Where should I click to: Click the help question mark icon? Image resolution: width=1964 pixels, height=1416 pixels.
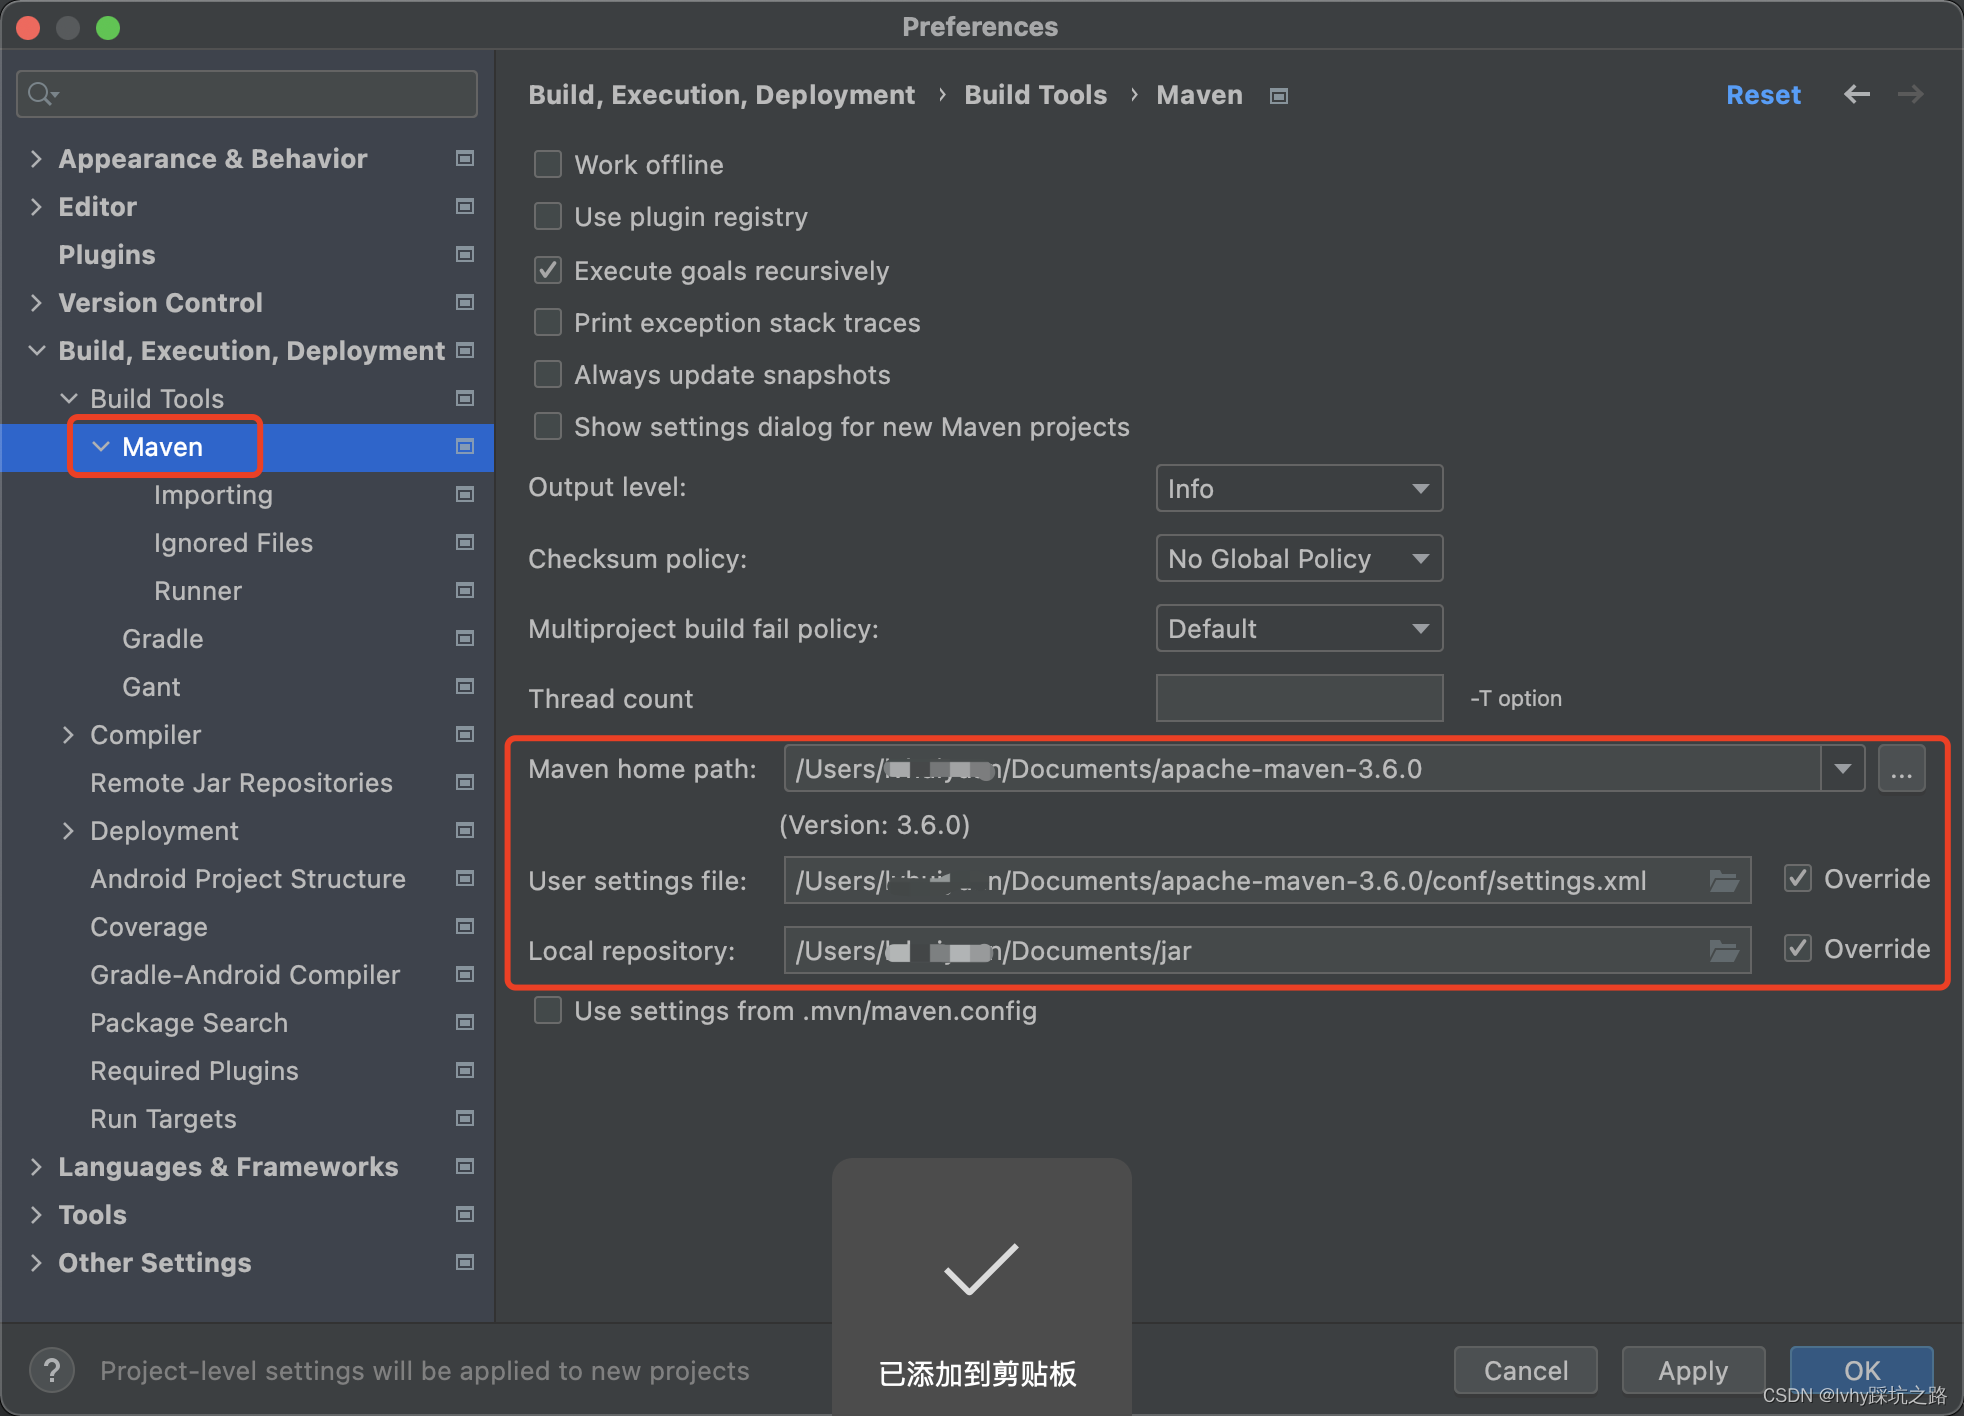52,1370
